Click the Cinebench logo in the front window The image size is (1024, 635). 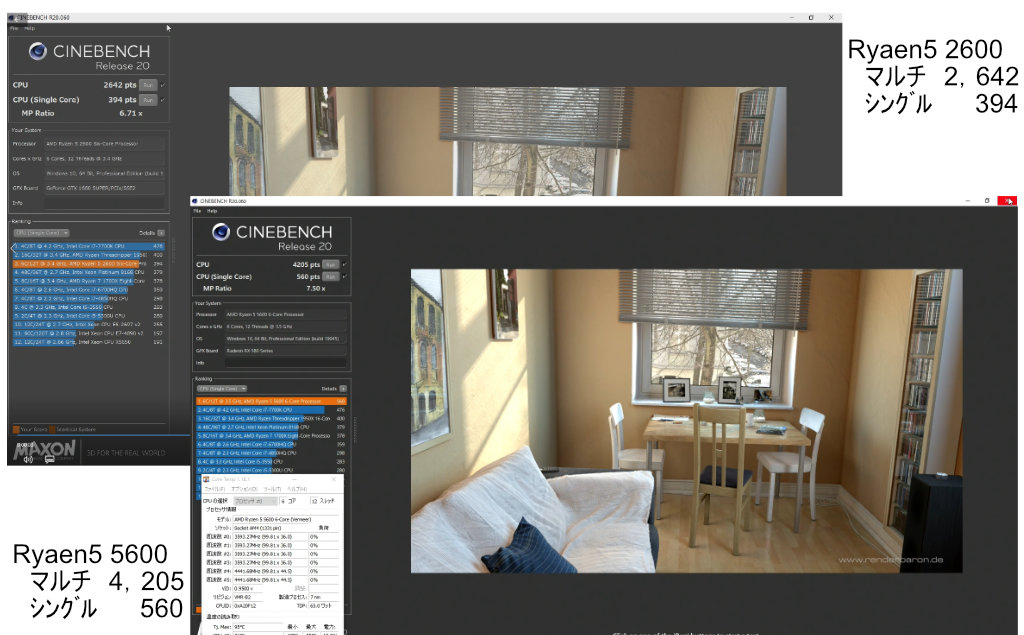point(221,232)
